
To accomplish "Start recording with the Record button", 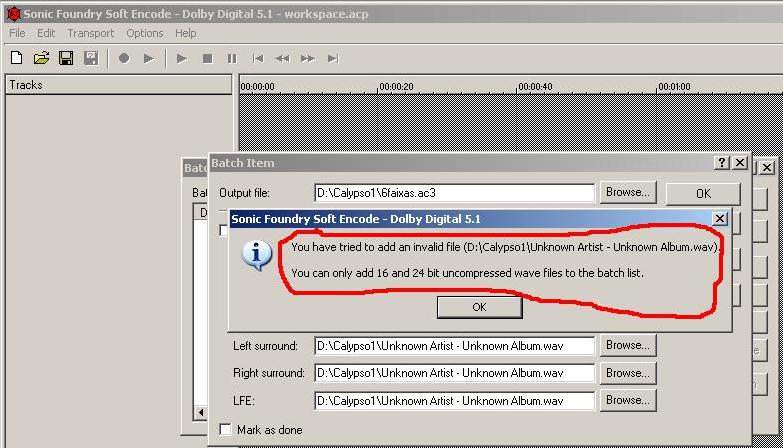I will click(124, 58).
